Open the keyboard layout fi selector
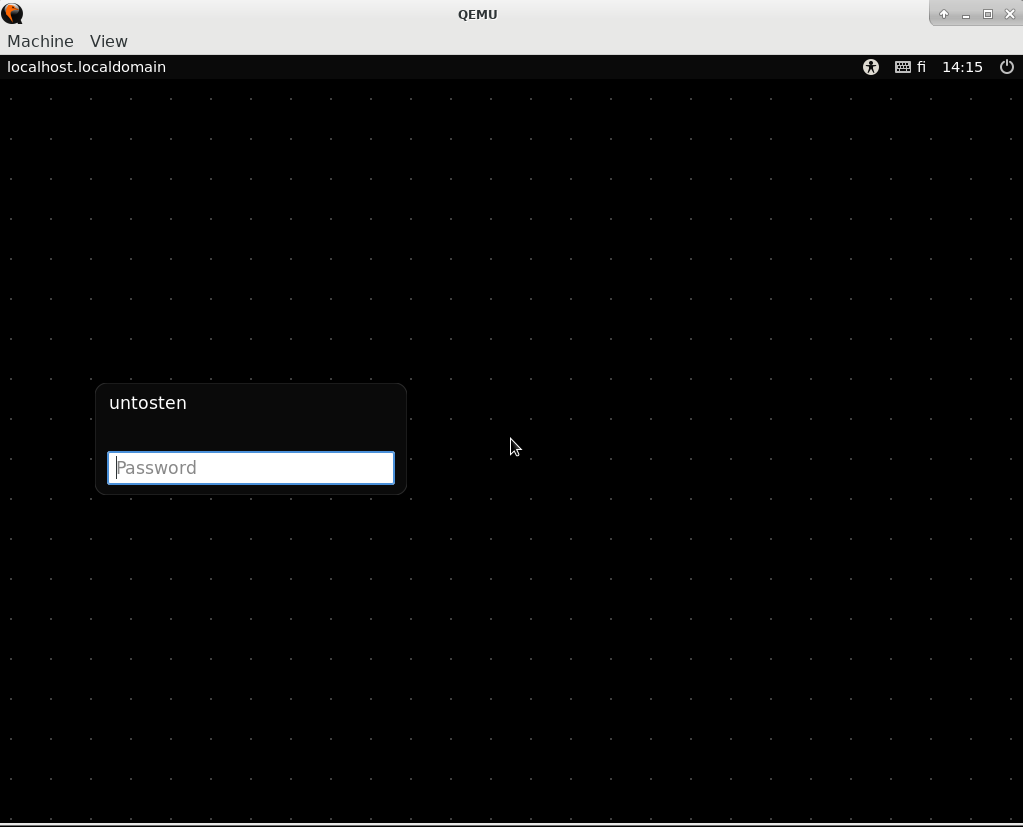This screenshot has height=827, width=1023. pos(910,67)
